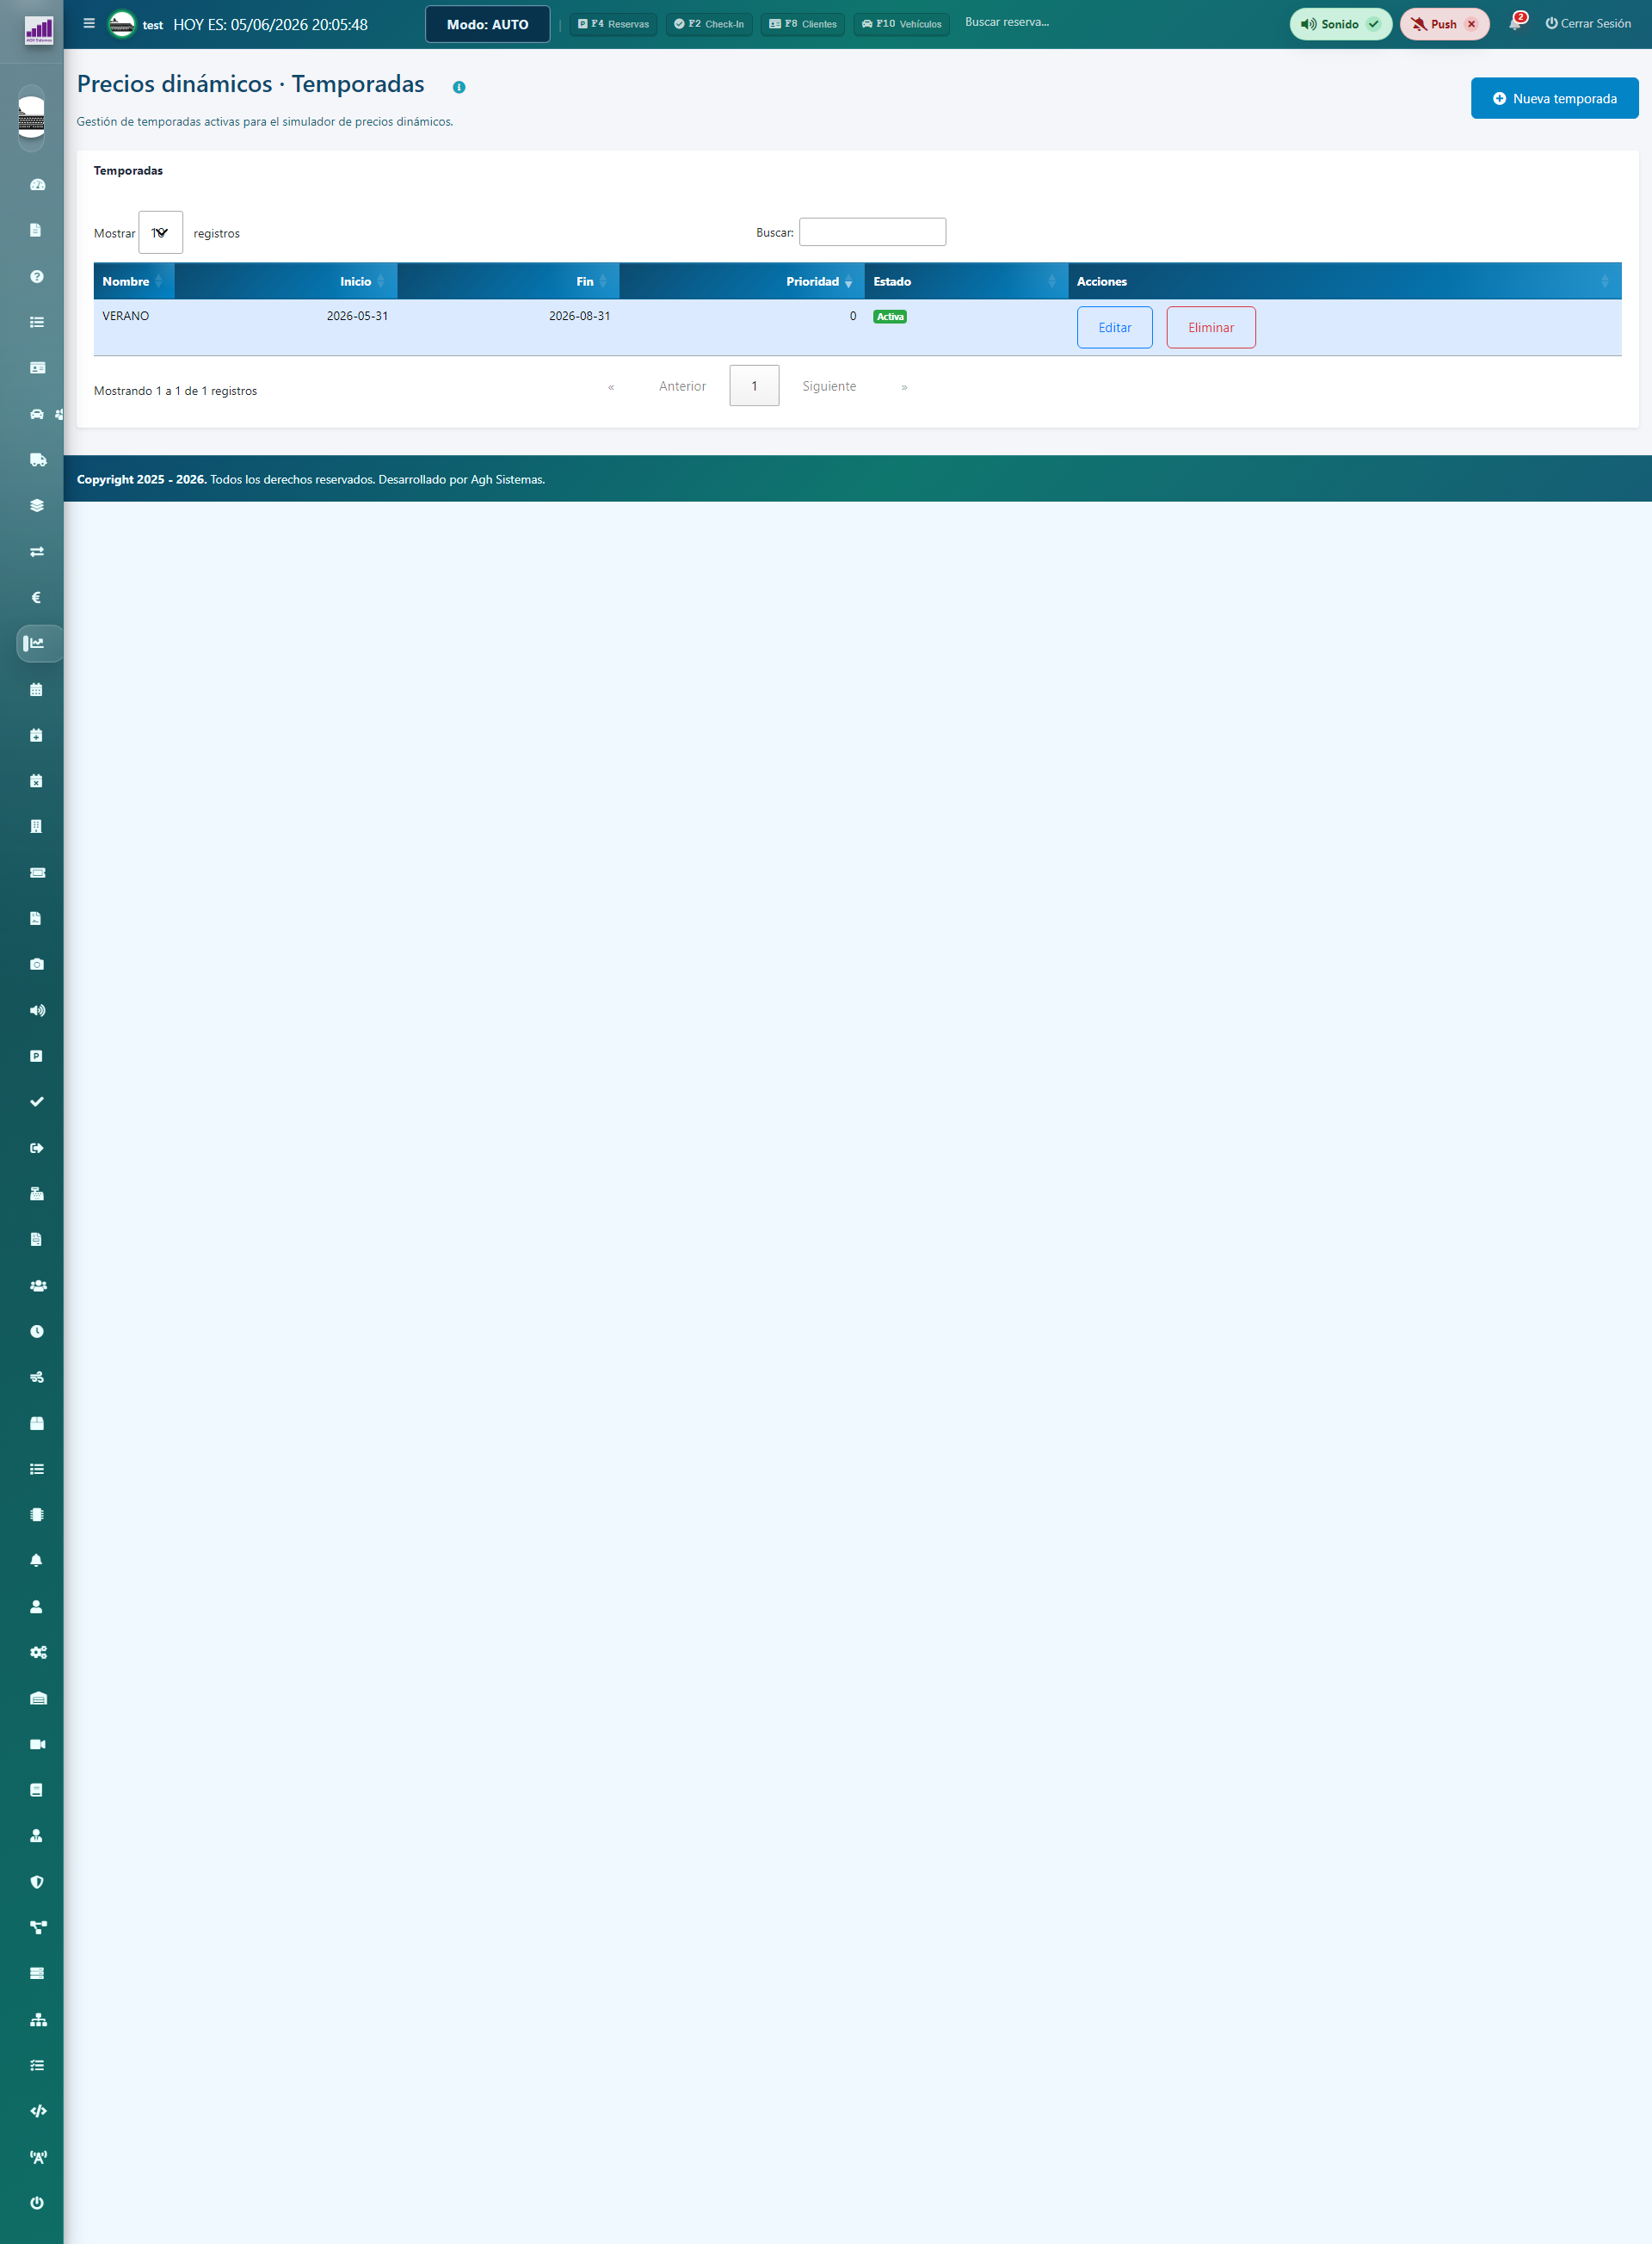
Task: Open the ID card sidebar icon
Action: coord(37,368)
